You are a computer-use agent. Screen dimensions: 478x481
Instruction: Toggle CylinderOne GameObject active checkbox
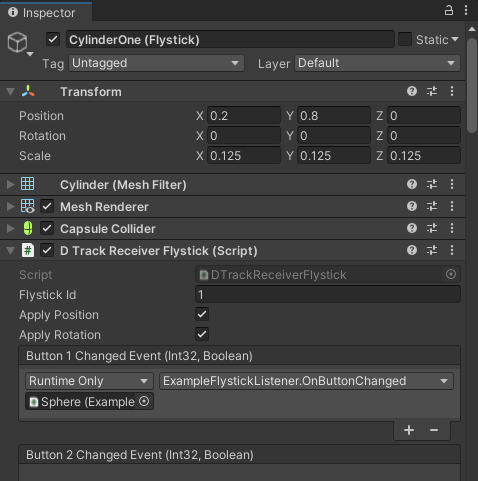53,39
